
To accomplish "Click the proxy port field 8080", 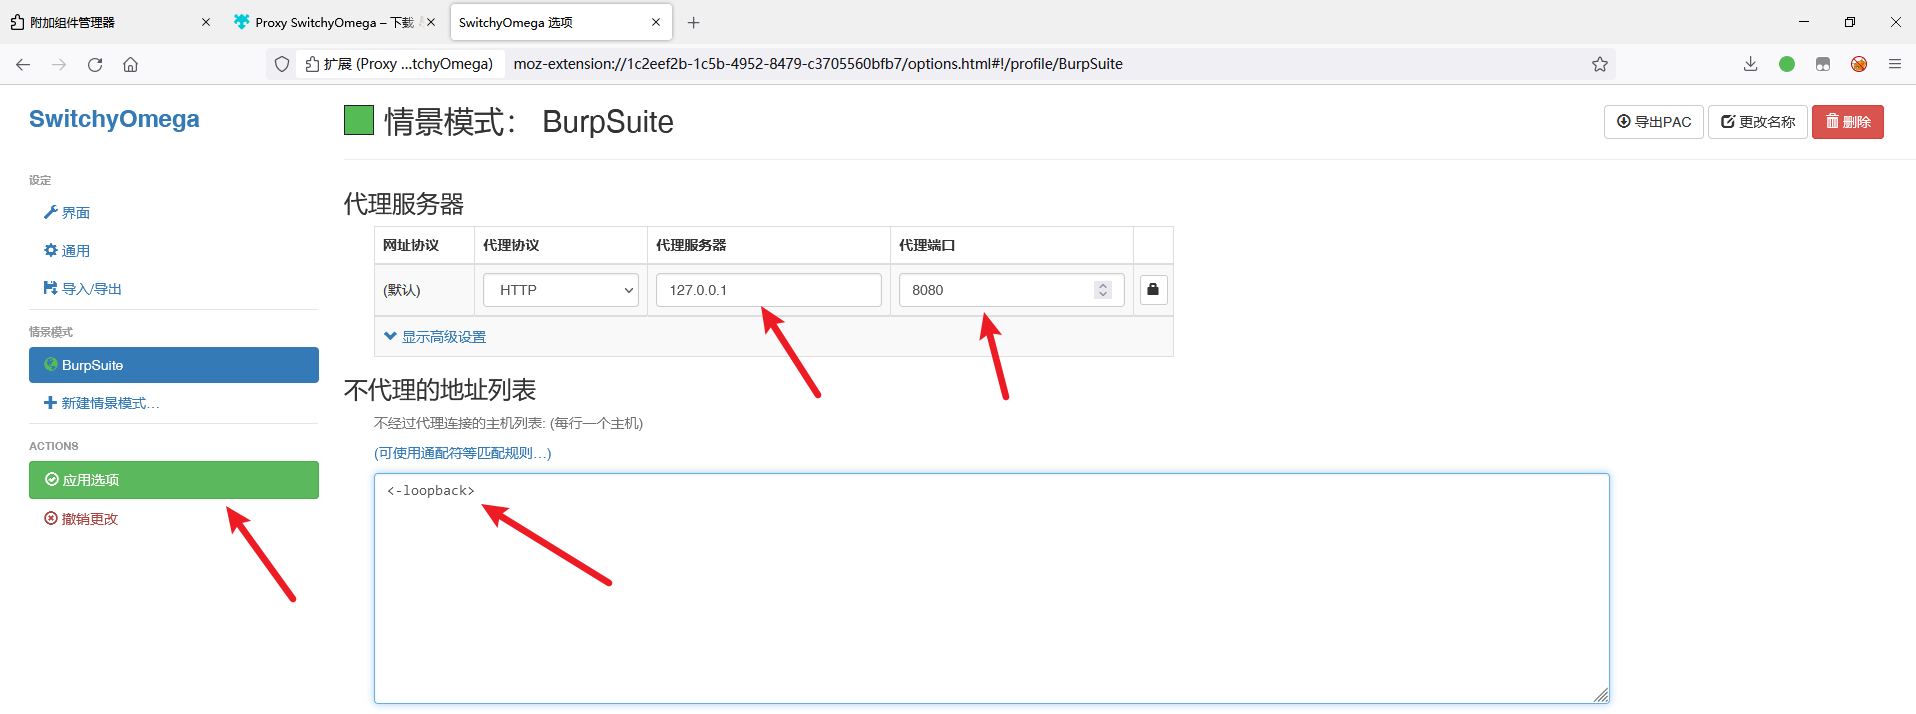I will click(x=1012, y=290).
